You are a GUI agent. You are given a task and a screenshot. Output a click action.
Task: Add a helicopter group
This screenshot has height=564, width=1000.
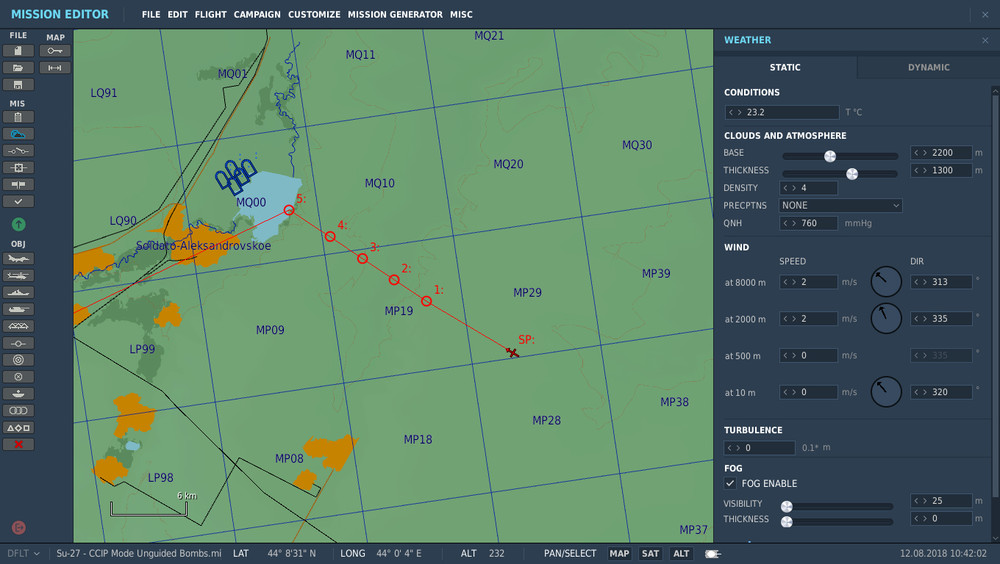coord(18,276)
